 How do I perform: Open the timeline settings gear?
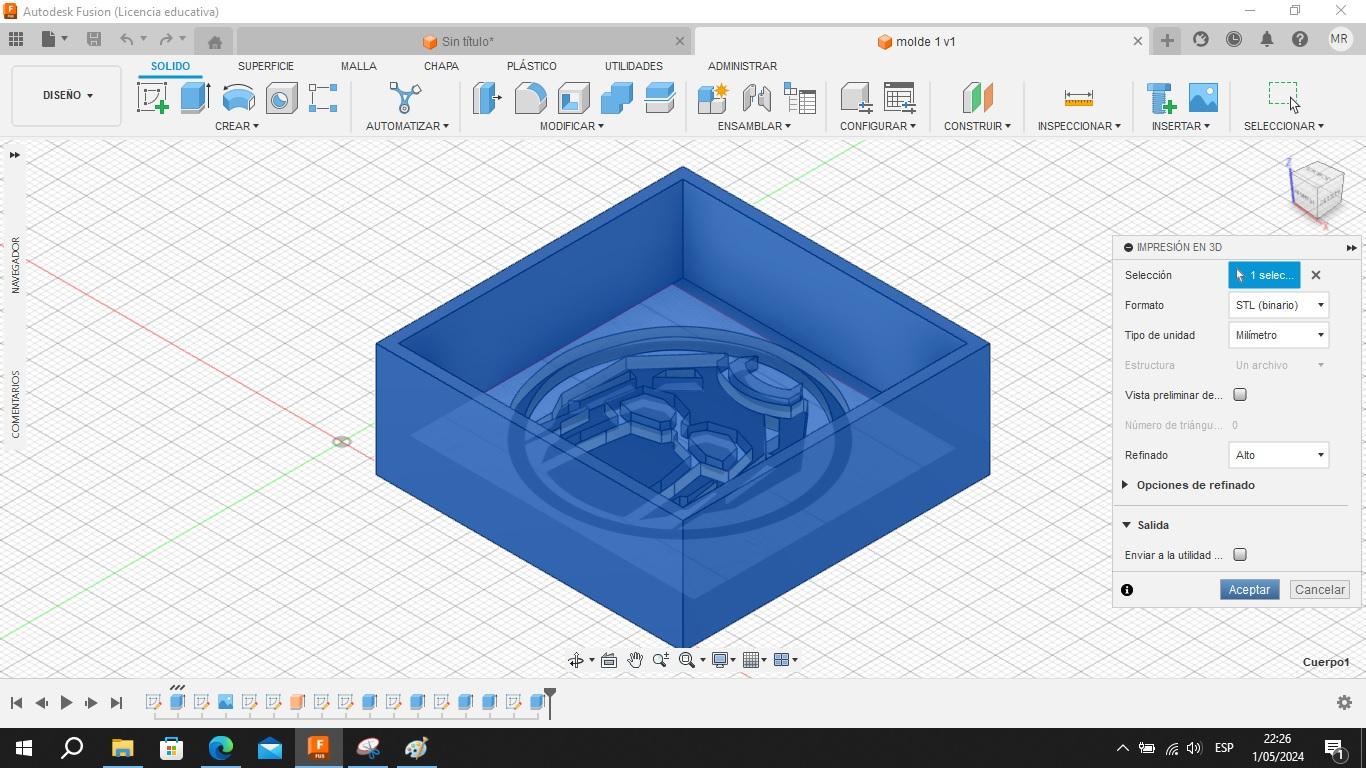(1344, 702)
